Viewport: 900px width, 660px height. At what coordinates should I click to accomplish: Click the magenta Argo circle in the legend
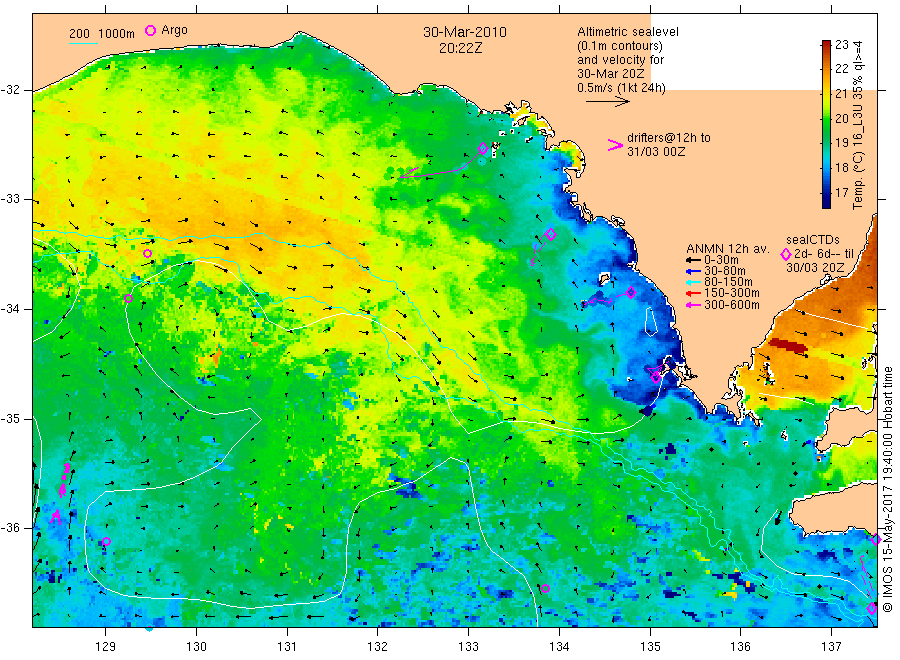150,30
